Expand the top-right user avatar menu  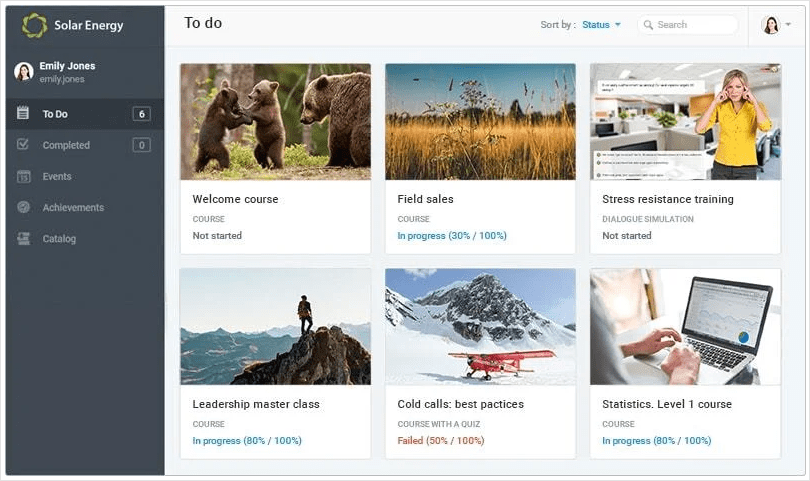[776, 25]
